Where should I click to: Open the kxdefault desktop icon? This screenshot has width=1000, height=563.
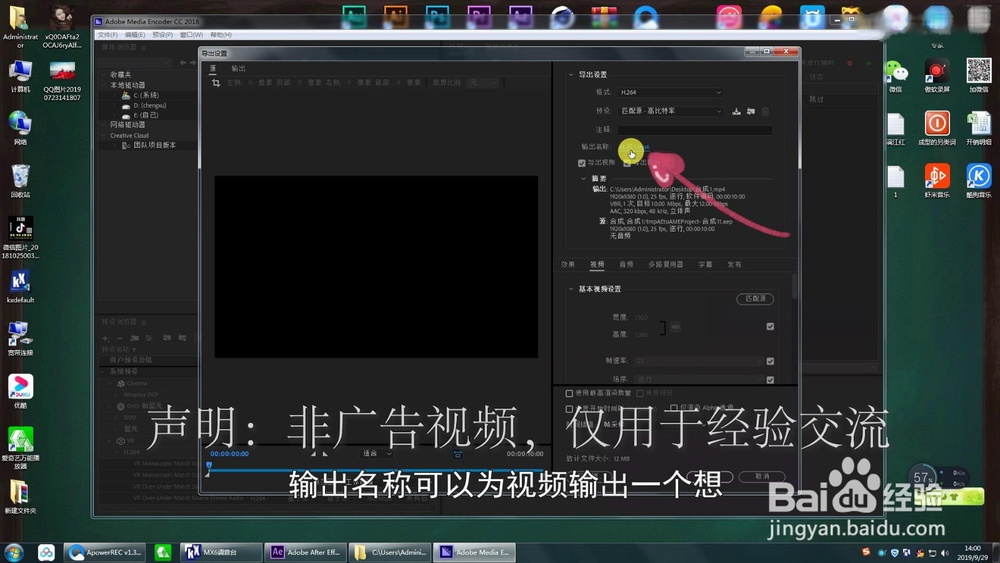(20, 286)
